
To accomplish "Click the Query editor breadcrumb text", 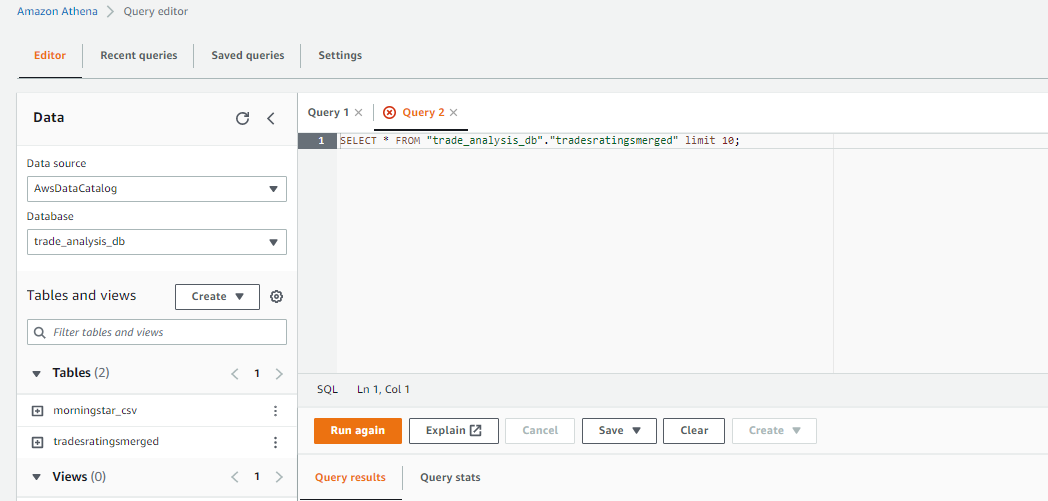I will point(156,12).
